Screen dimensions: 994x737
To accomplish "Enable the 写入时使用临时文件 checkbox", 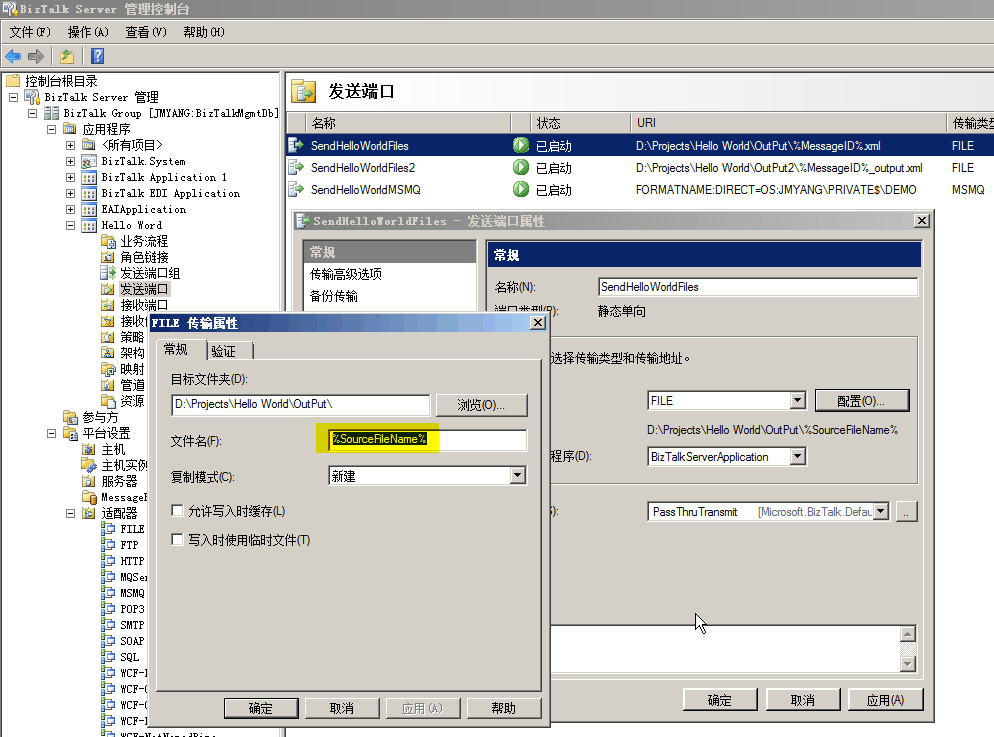I will click(178, 539).
